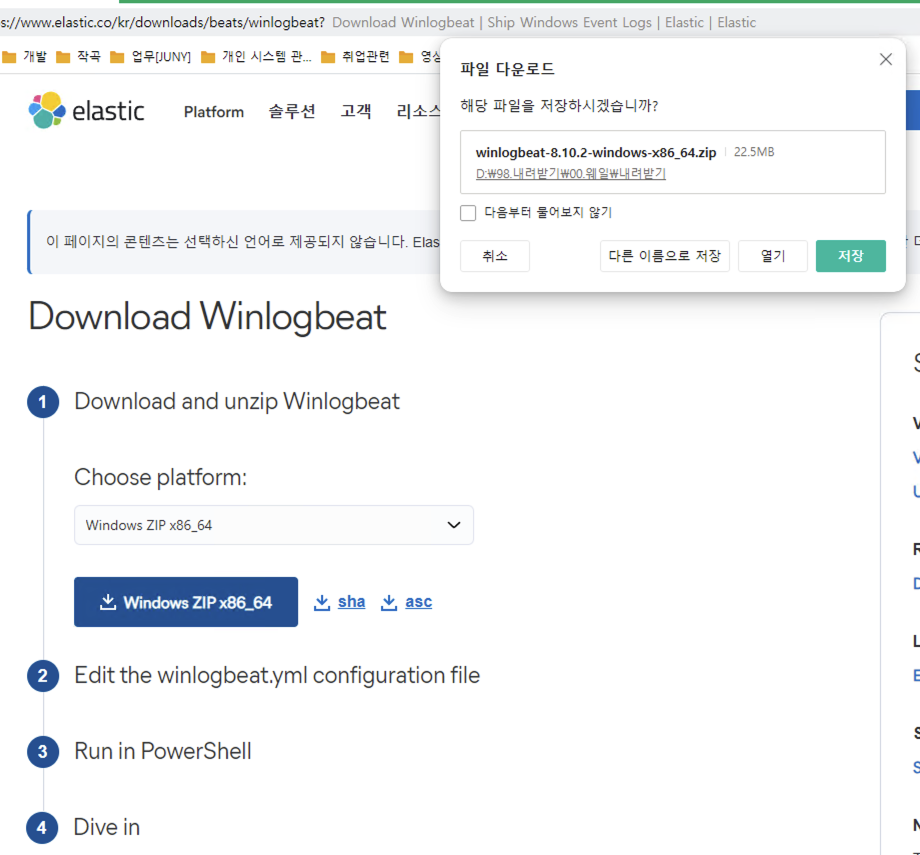Open the 솔루션 menu
The height and width of the screenshot is (855, 920).
(292, 111)
